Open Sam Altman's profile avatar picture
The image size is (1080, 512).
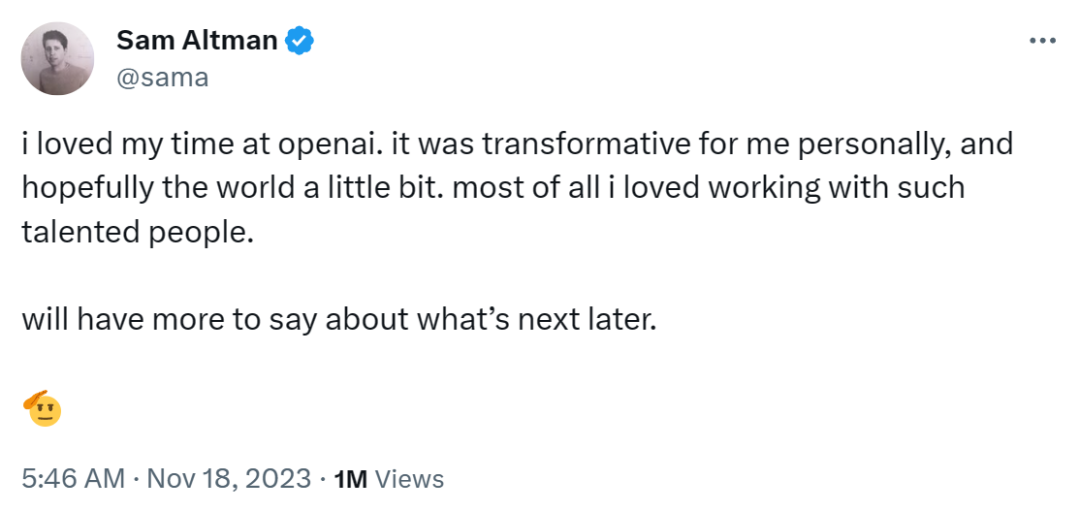pos(58,59)
